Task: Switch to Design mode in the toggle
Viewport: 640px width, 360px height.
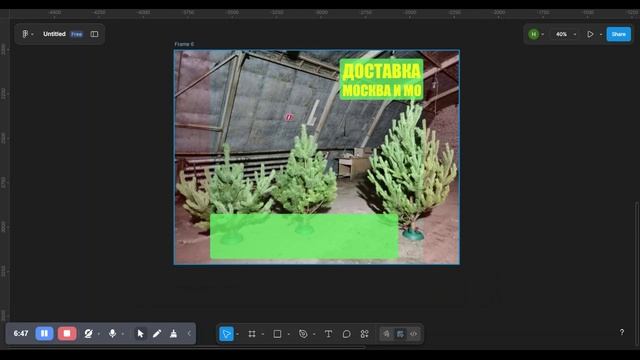Action: pyautogui.click(x=400, y=334)
